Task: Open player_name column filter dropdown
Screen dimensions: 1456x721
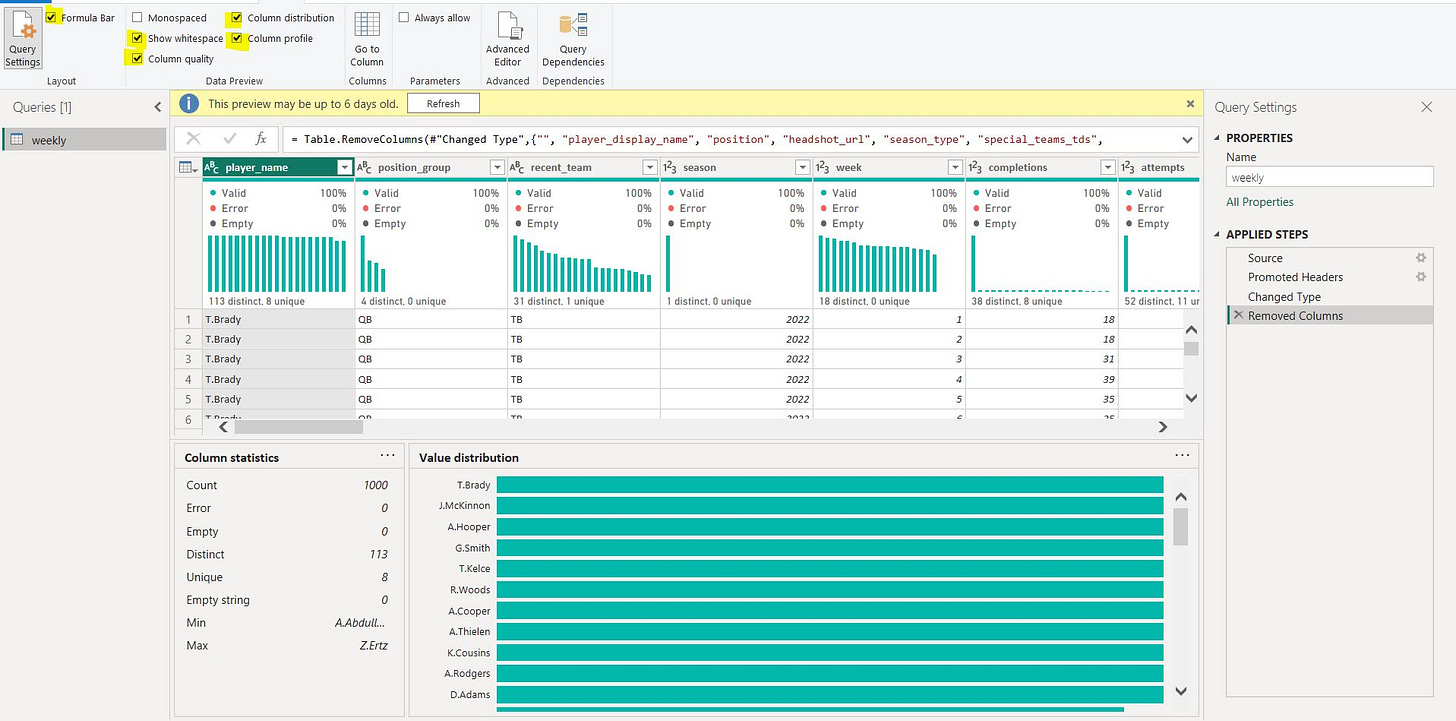Action: 344,168
